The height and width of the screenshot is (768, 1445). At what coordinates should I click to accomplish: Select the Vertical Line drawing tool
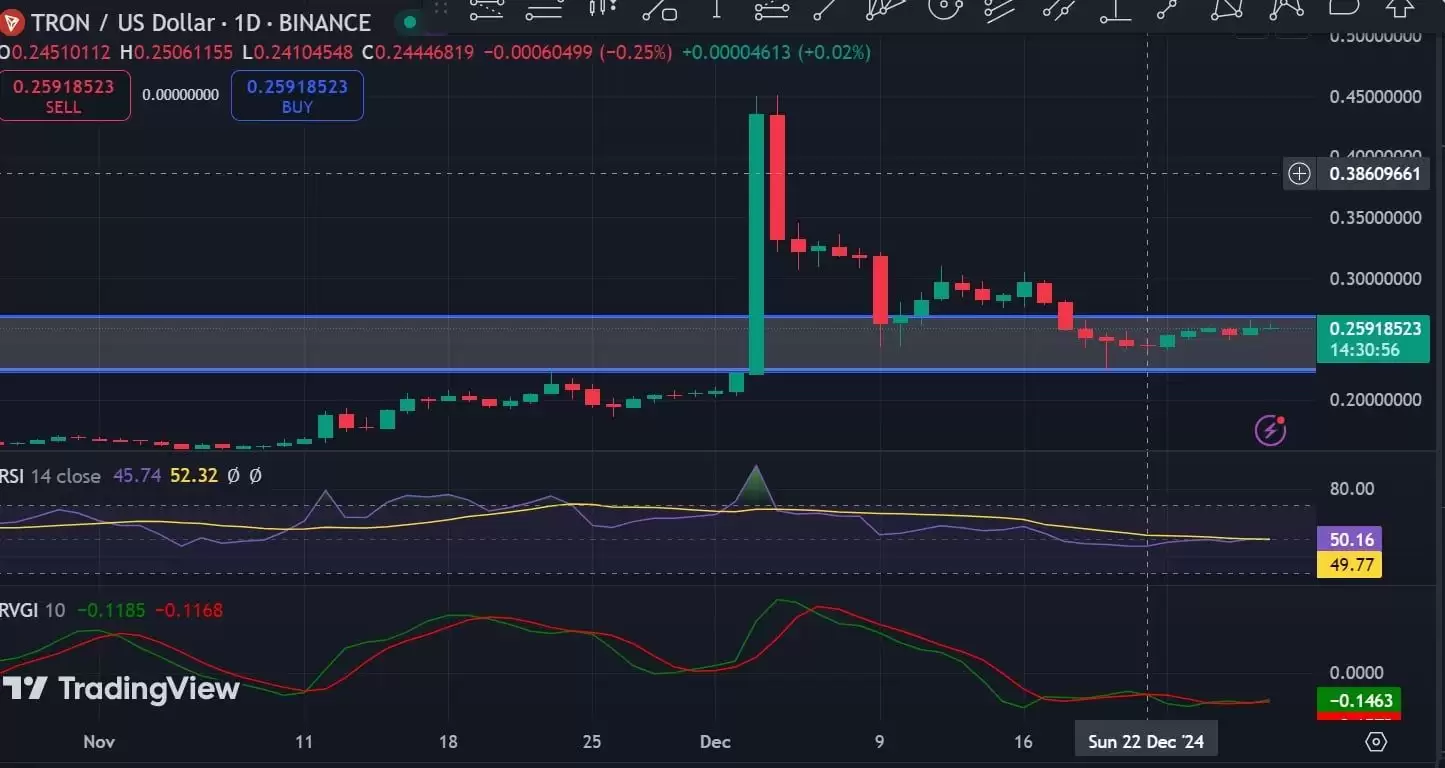(718, 12)
